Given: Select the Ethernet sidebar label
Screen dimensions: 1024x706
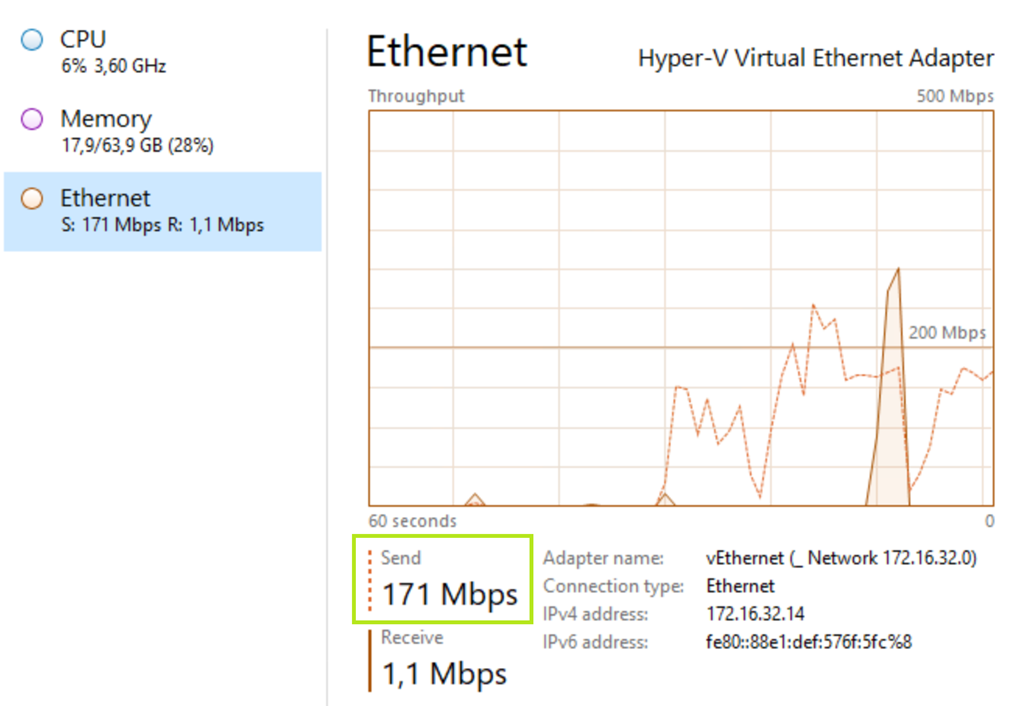Looking at the screenshot, I should (105, 198).
